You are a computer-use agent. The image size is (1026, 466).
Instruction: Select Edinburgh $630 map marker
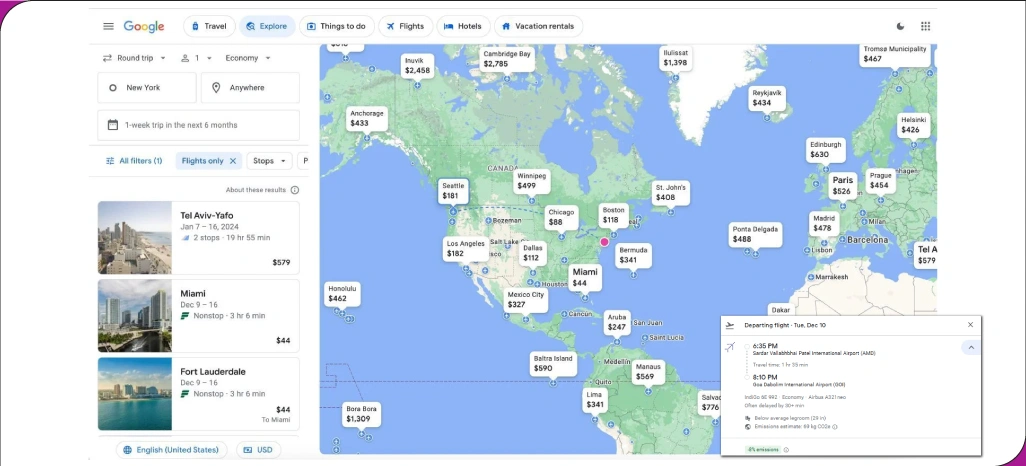point(826,149)
